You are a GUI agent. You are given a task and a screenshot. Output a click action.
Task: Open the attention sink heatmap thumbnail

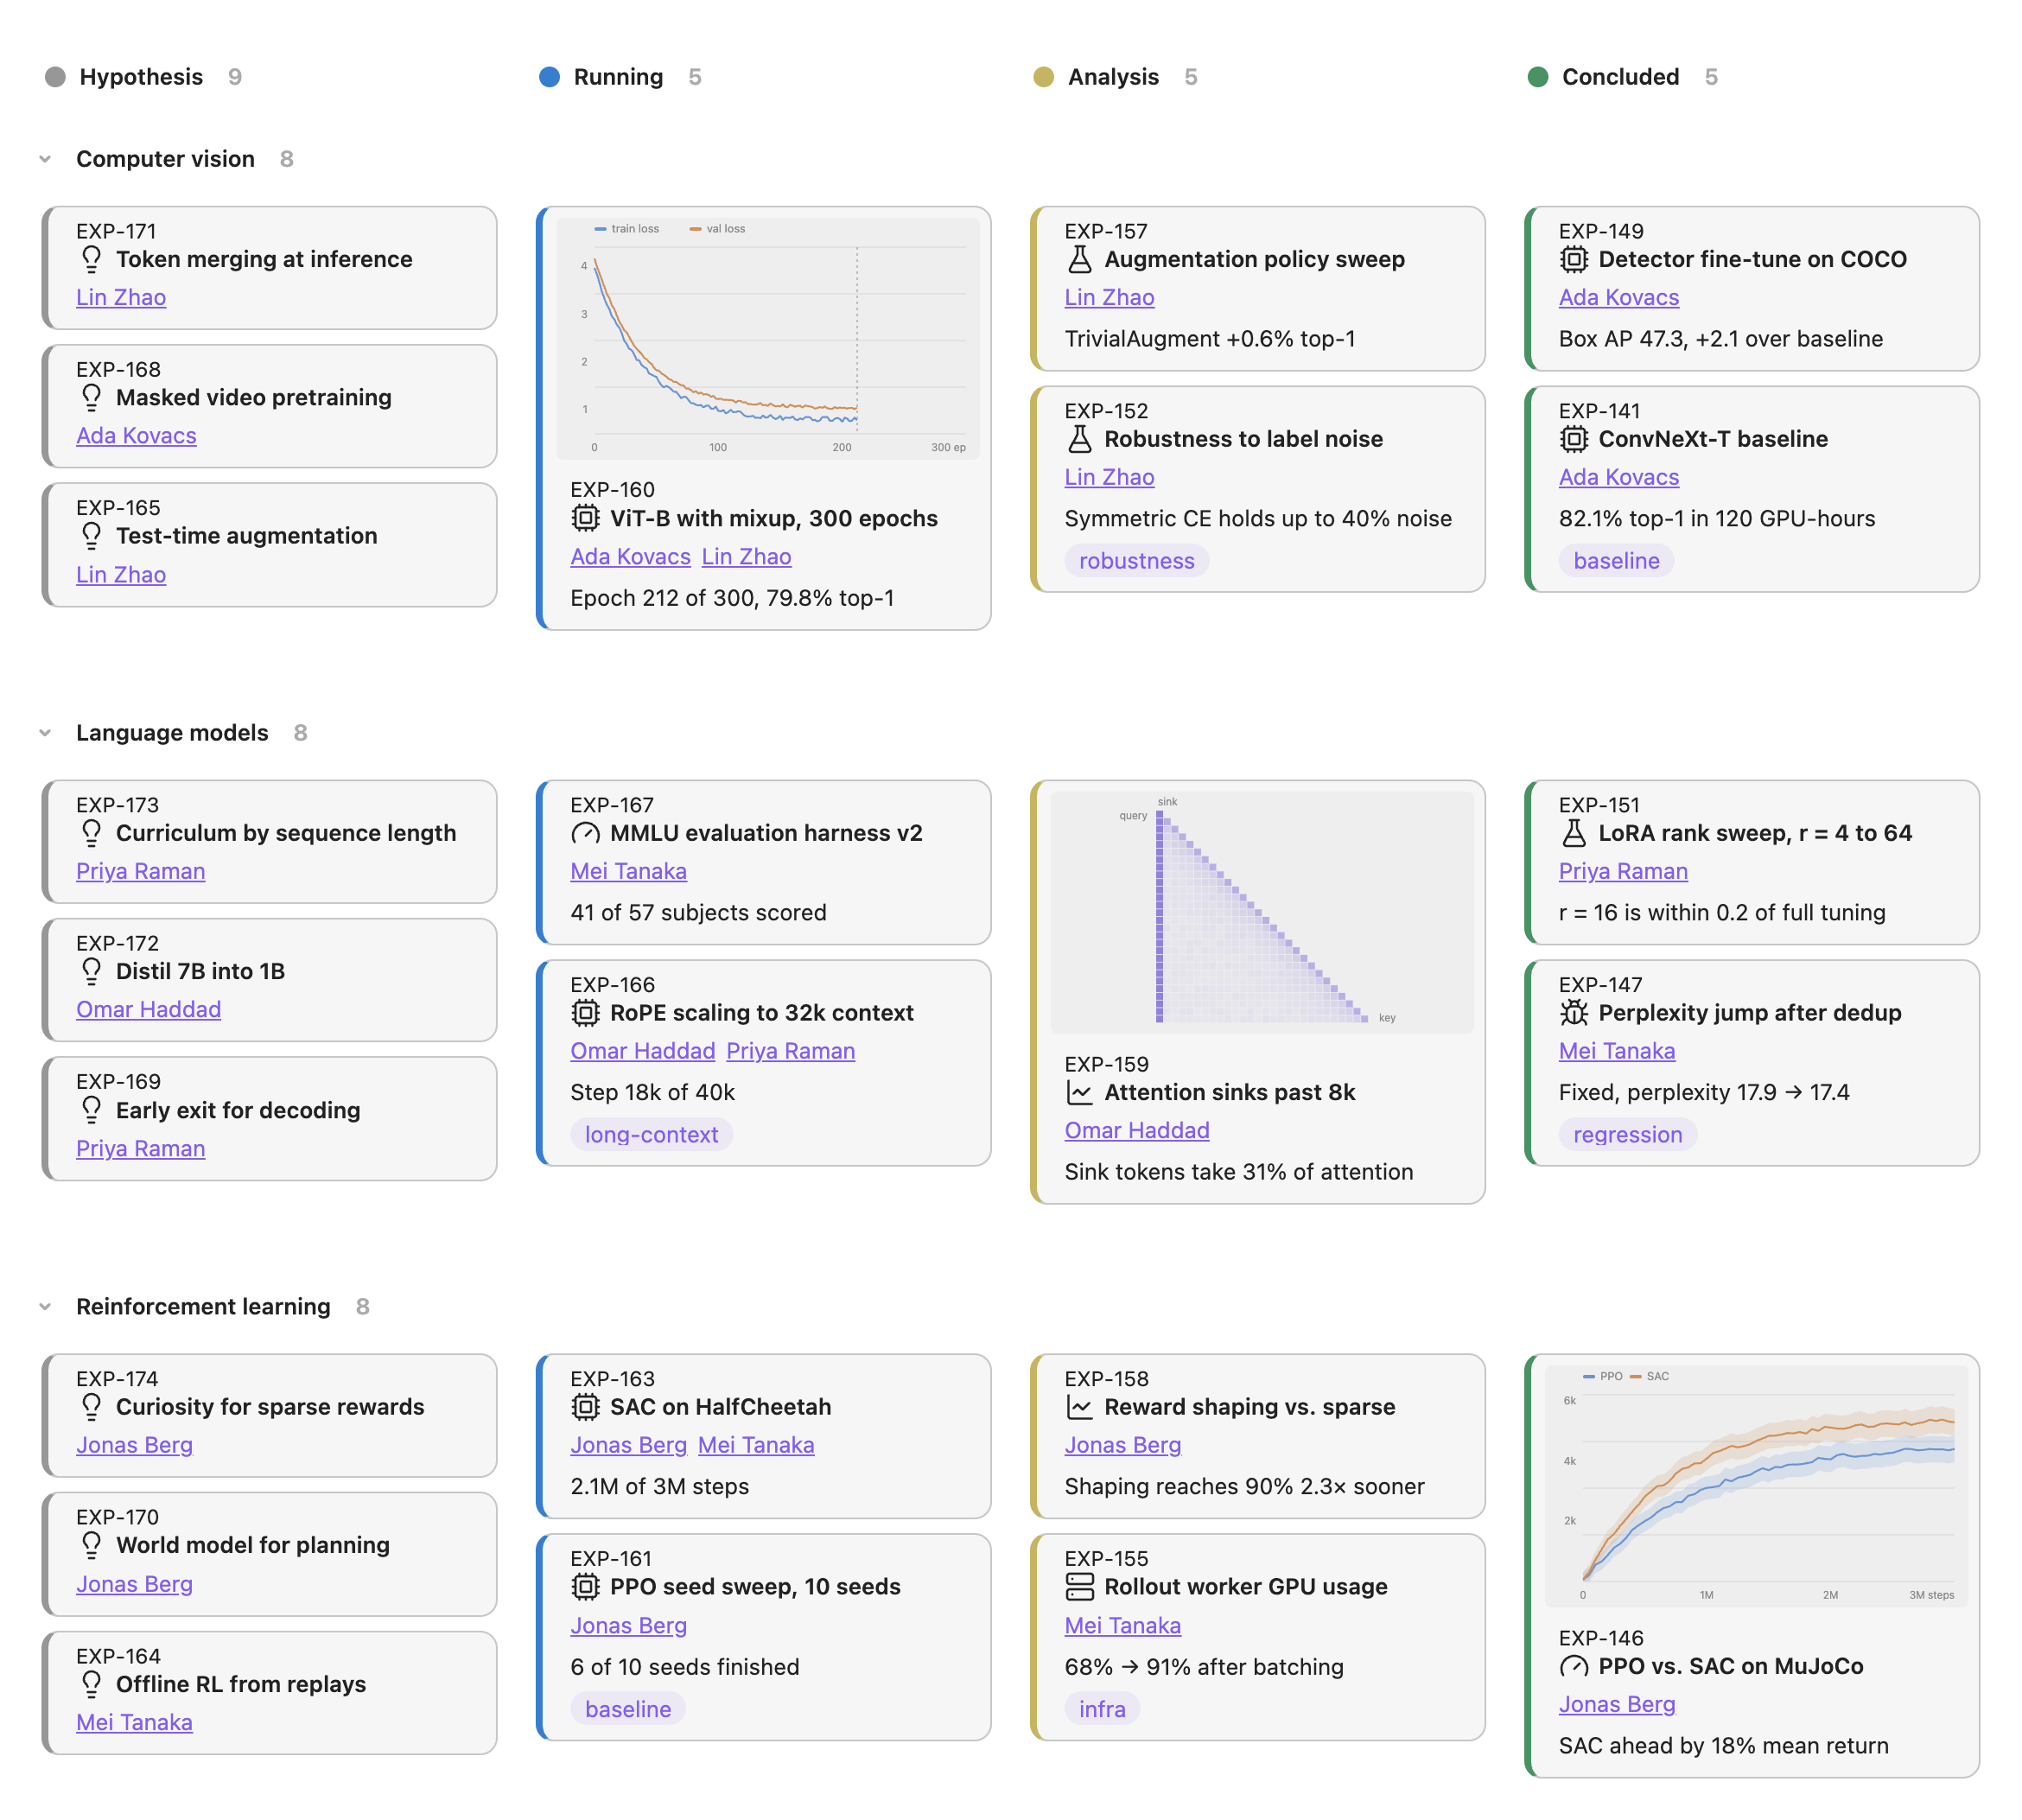pyautogui.click(x=1261, y=912)
